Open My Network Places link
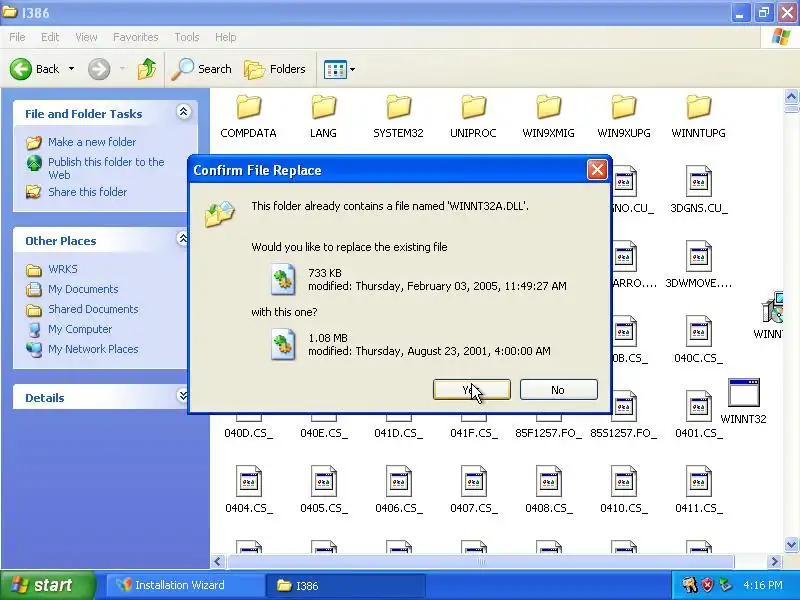This screenshot has width=800, height=600. tap(93, 349)
